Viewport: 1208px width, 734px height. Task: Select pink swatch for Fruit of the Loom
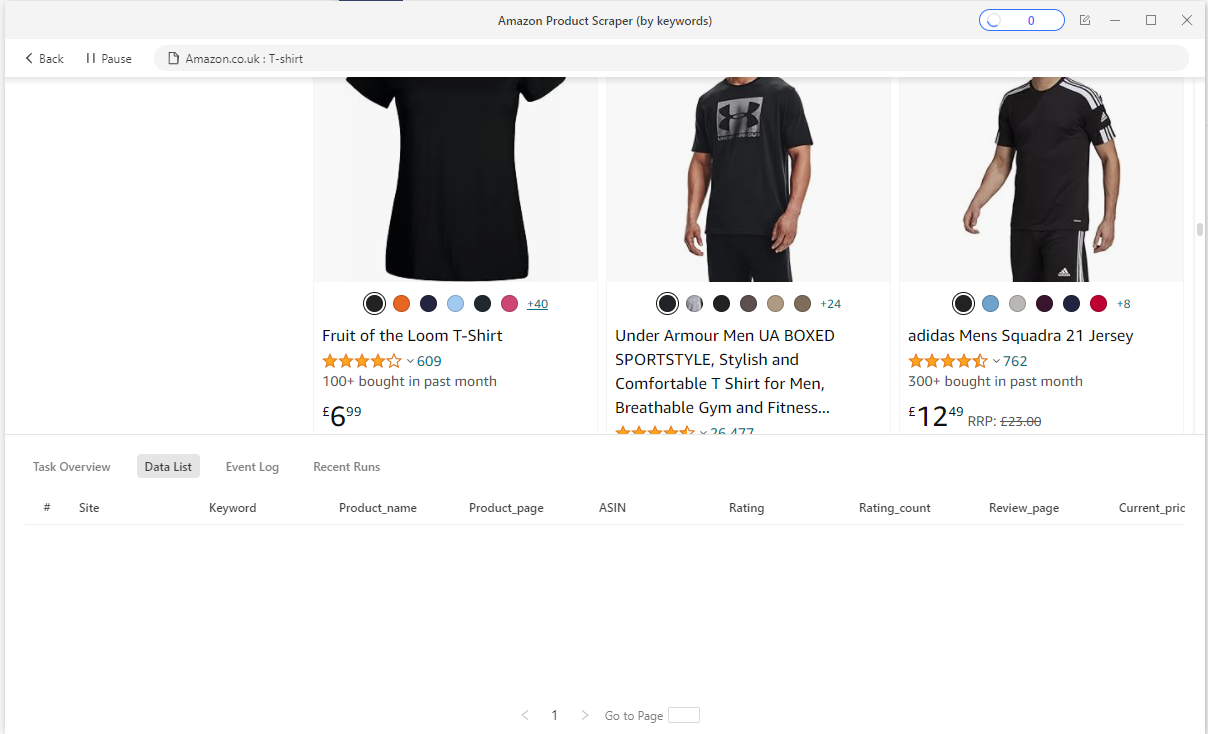coord(509,304)
